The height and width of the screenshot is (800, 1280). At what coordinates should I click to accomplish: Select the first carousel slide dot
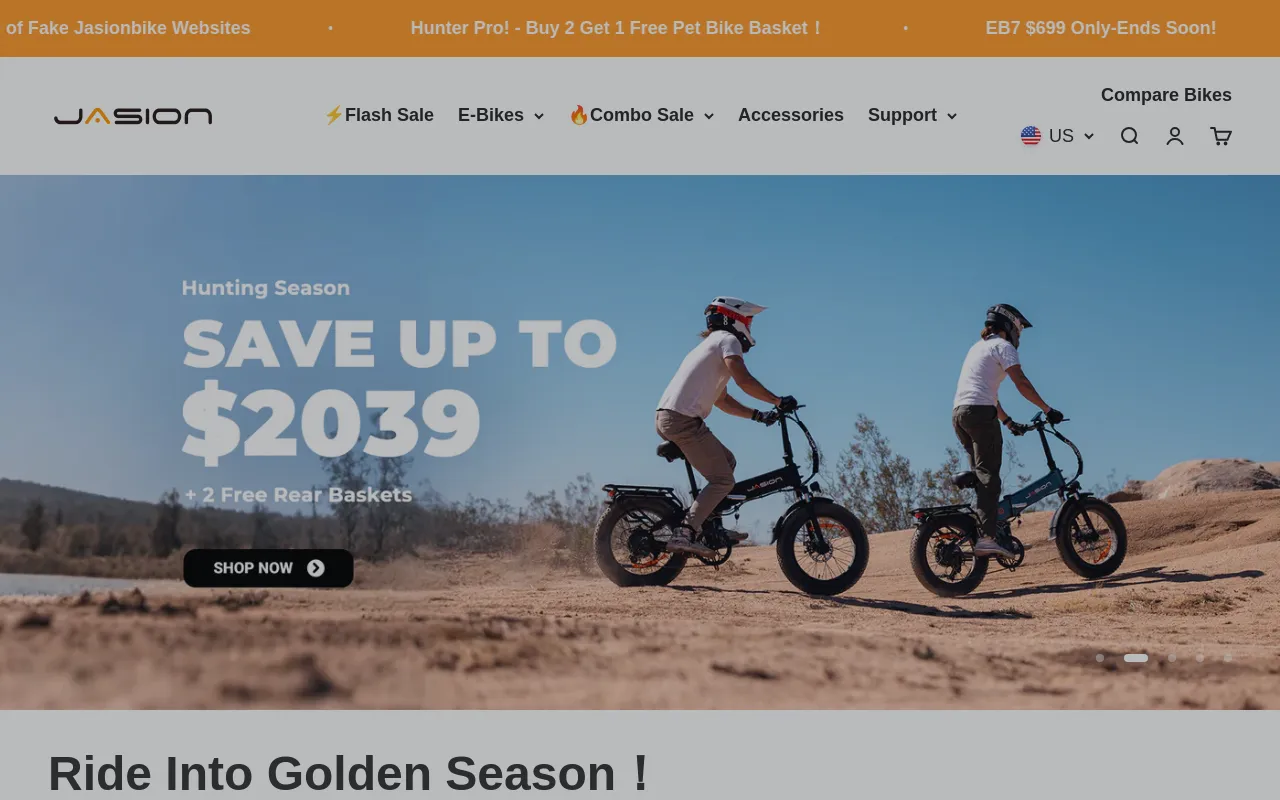tap(1100, 658)
